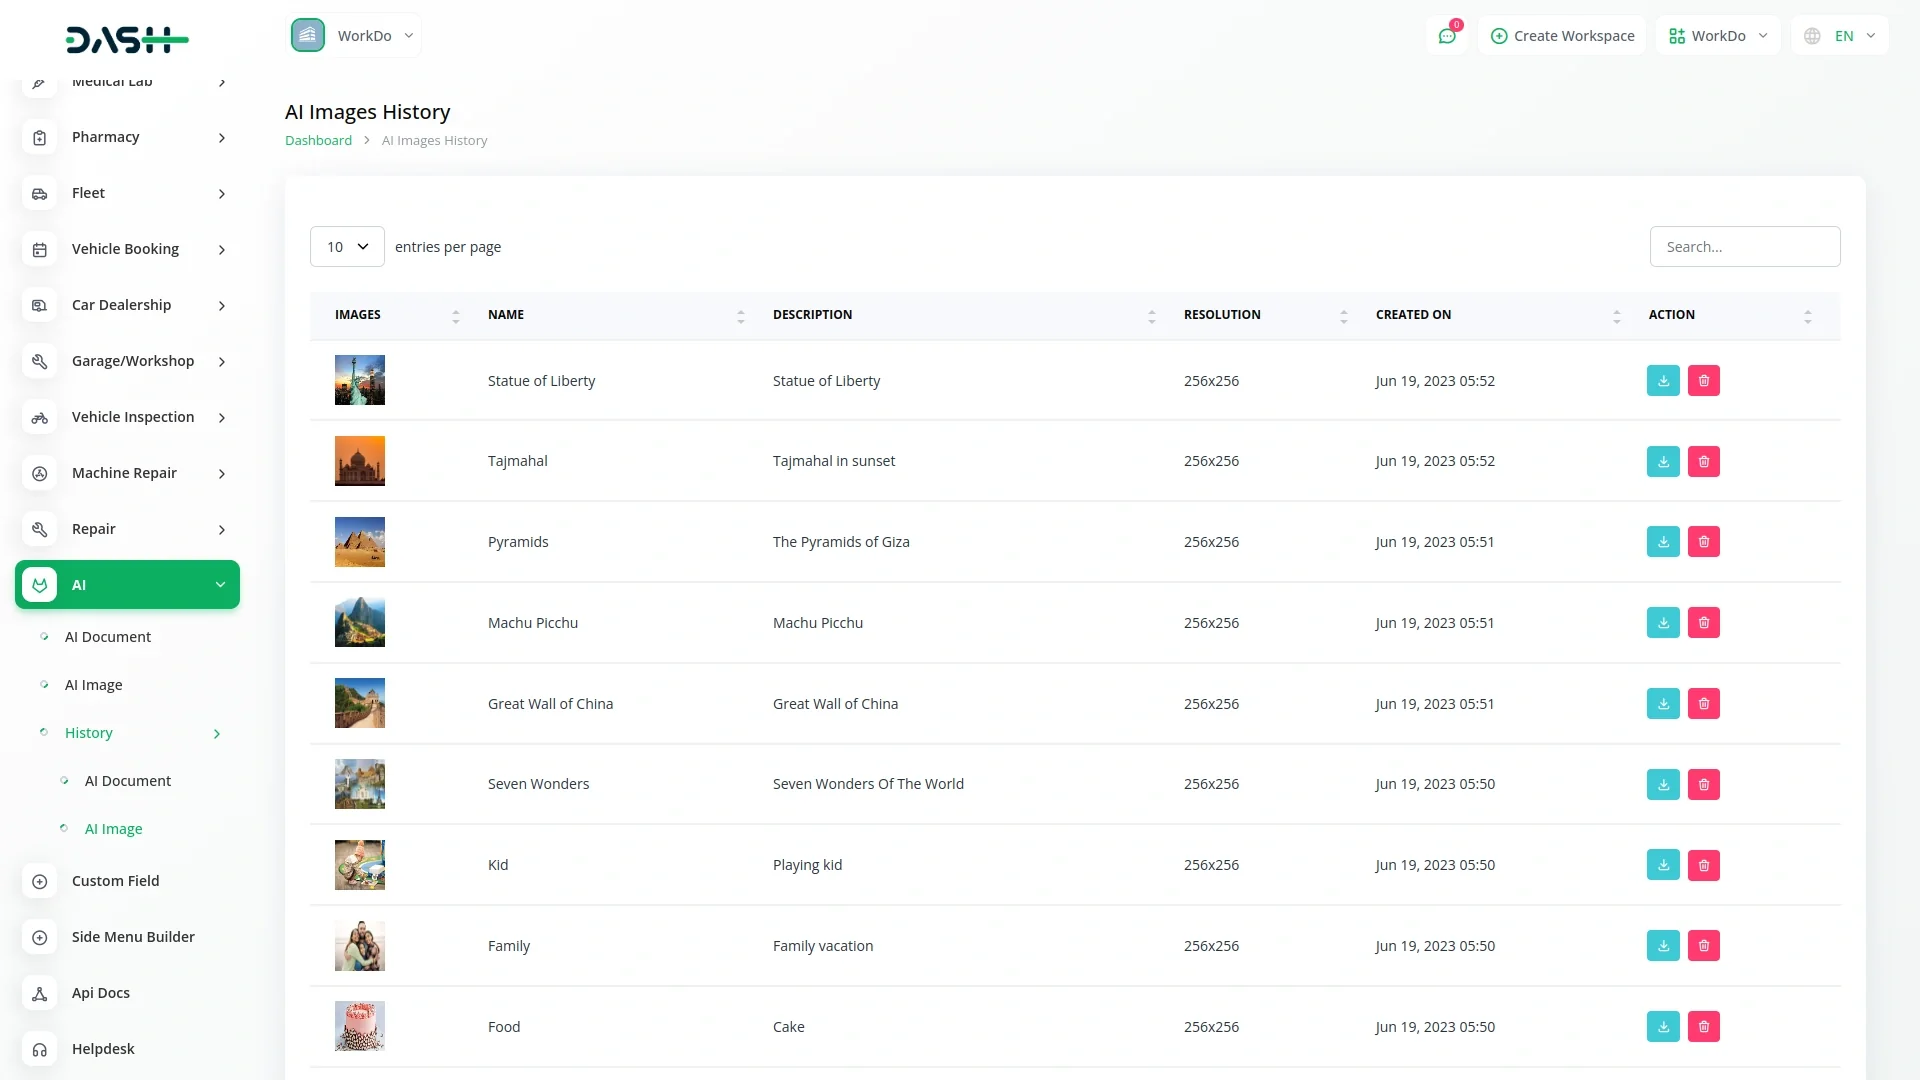Screen dimensions: 1920x1080
Task: Download the Family image
Action: pyautogui.click(x=1663, y=946)
